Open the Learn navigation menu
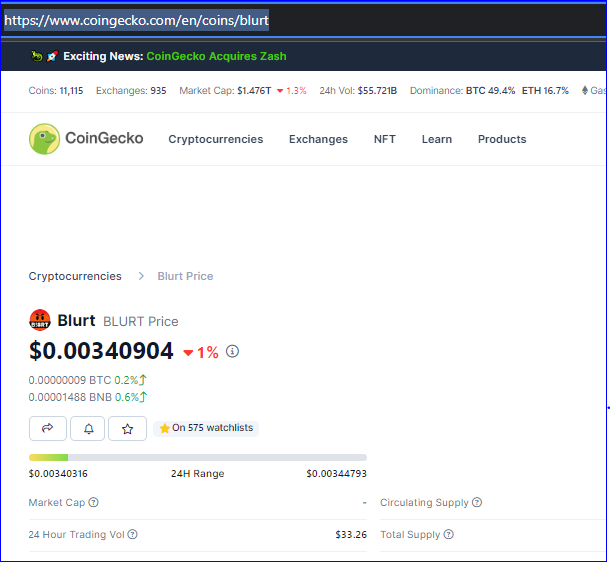The height and width of the screenshot is (562, 610). (x=436, y=139)
